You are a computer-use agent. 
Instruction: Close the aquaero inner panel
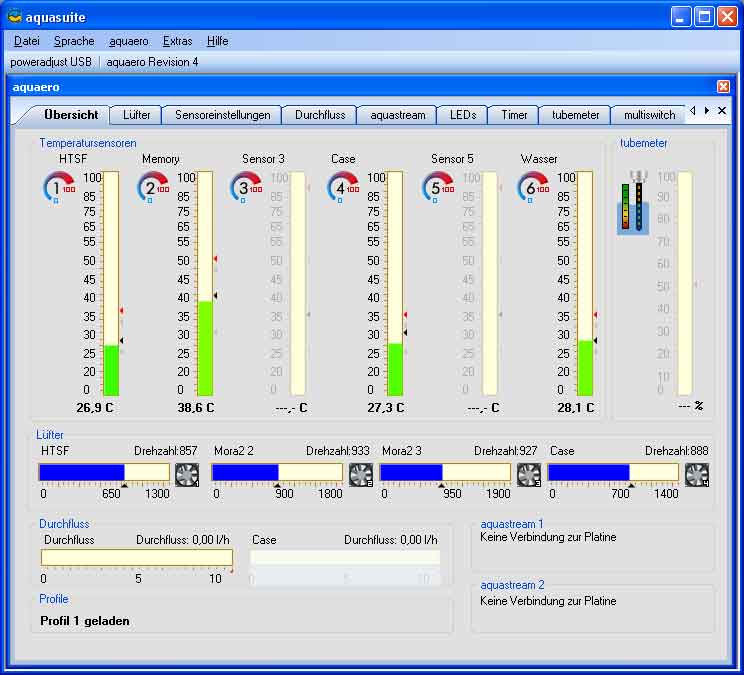pyautogui.click(x=723, y=86)
